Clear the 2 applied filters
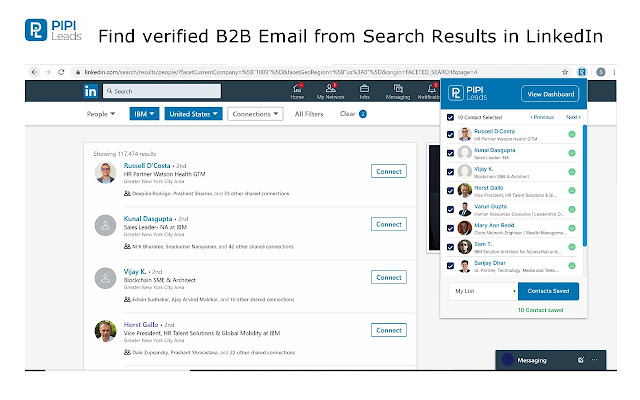This screenshot has height=400, width=640. point(353,114)
